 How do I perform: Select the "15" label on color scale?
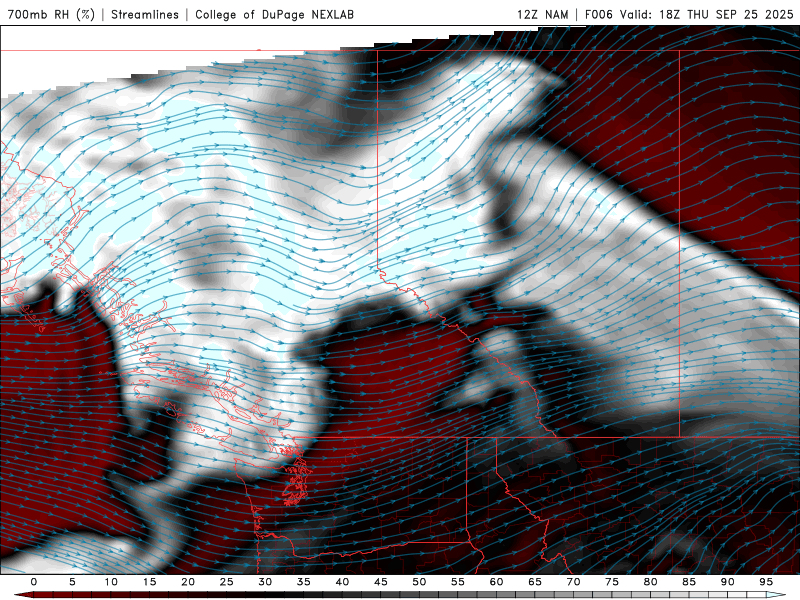tap(149, 582)
